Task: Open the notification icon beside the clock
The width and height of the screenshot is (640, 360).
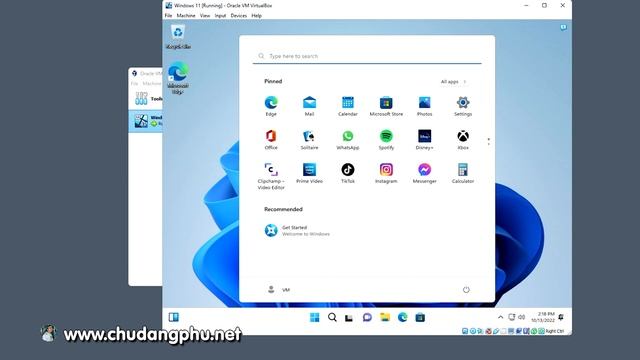Action: [561, 317]
